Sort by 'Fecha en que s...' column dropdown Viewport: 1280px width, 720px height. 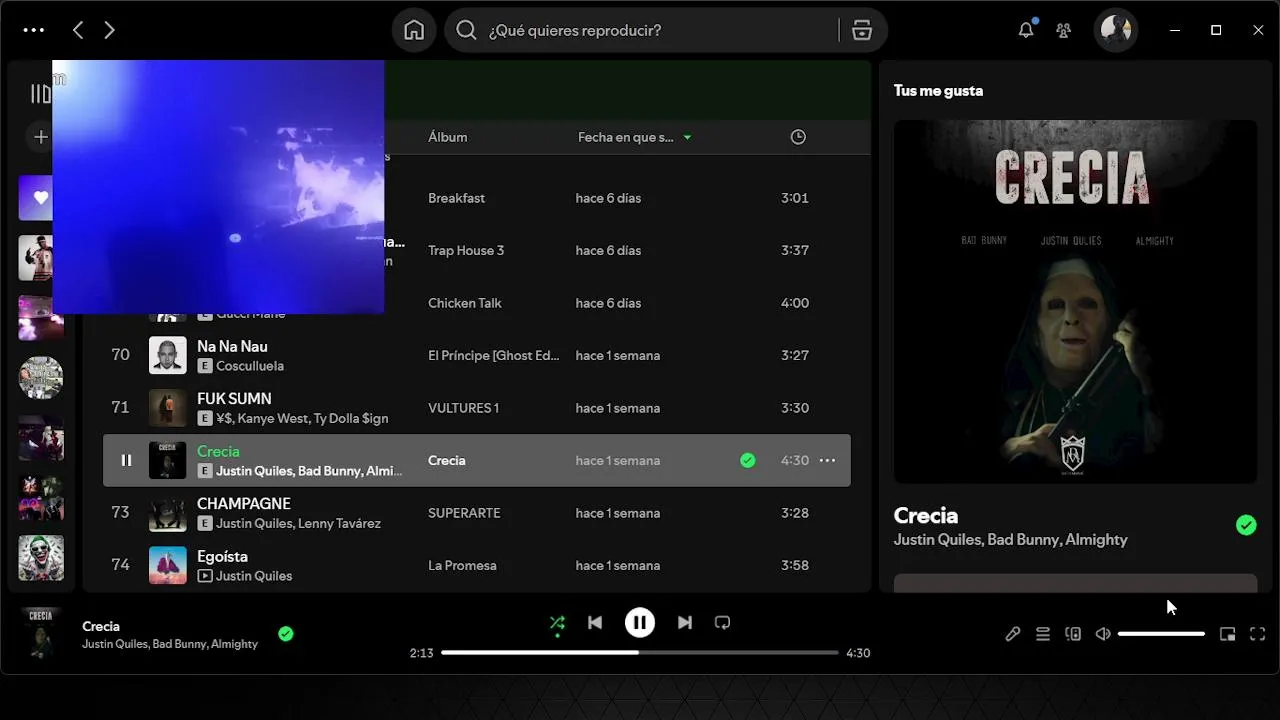tap(635, 137)
